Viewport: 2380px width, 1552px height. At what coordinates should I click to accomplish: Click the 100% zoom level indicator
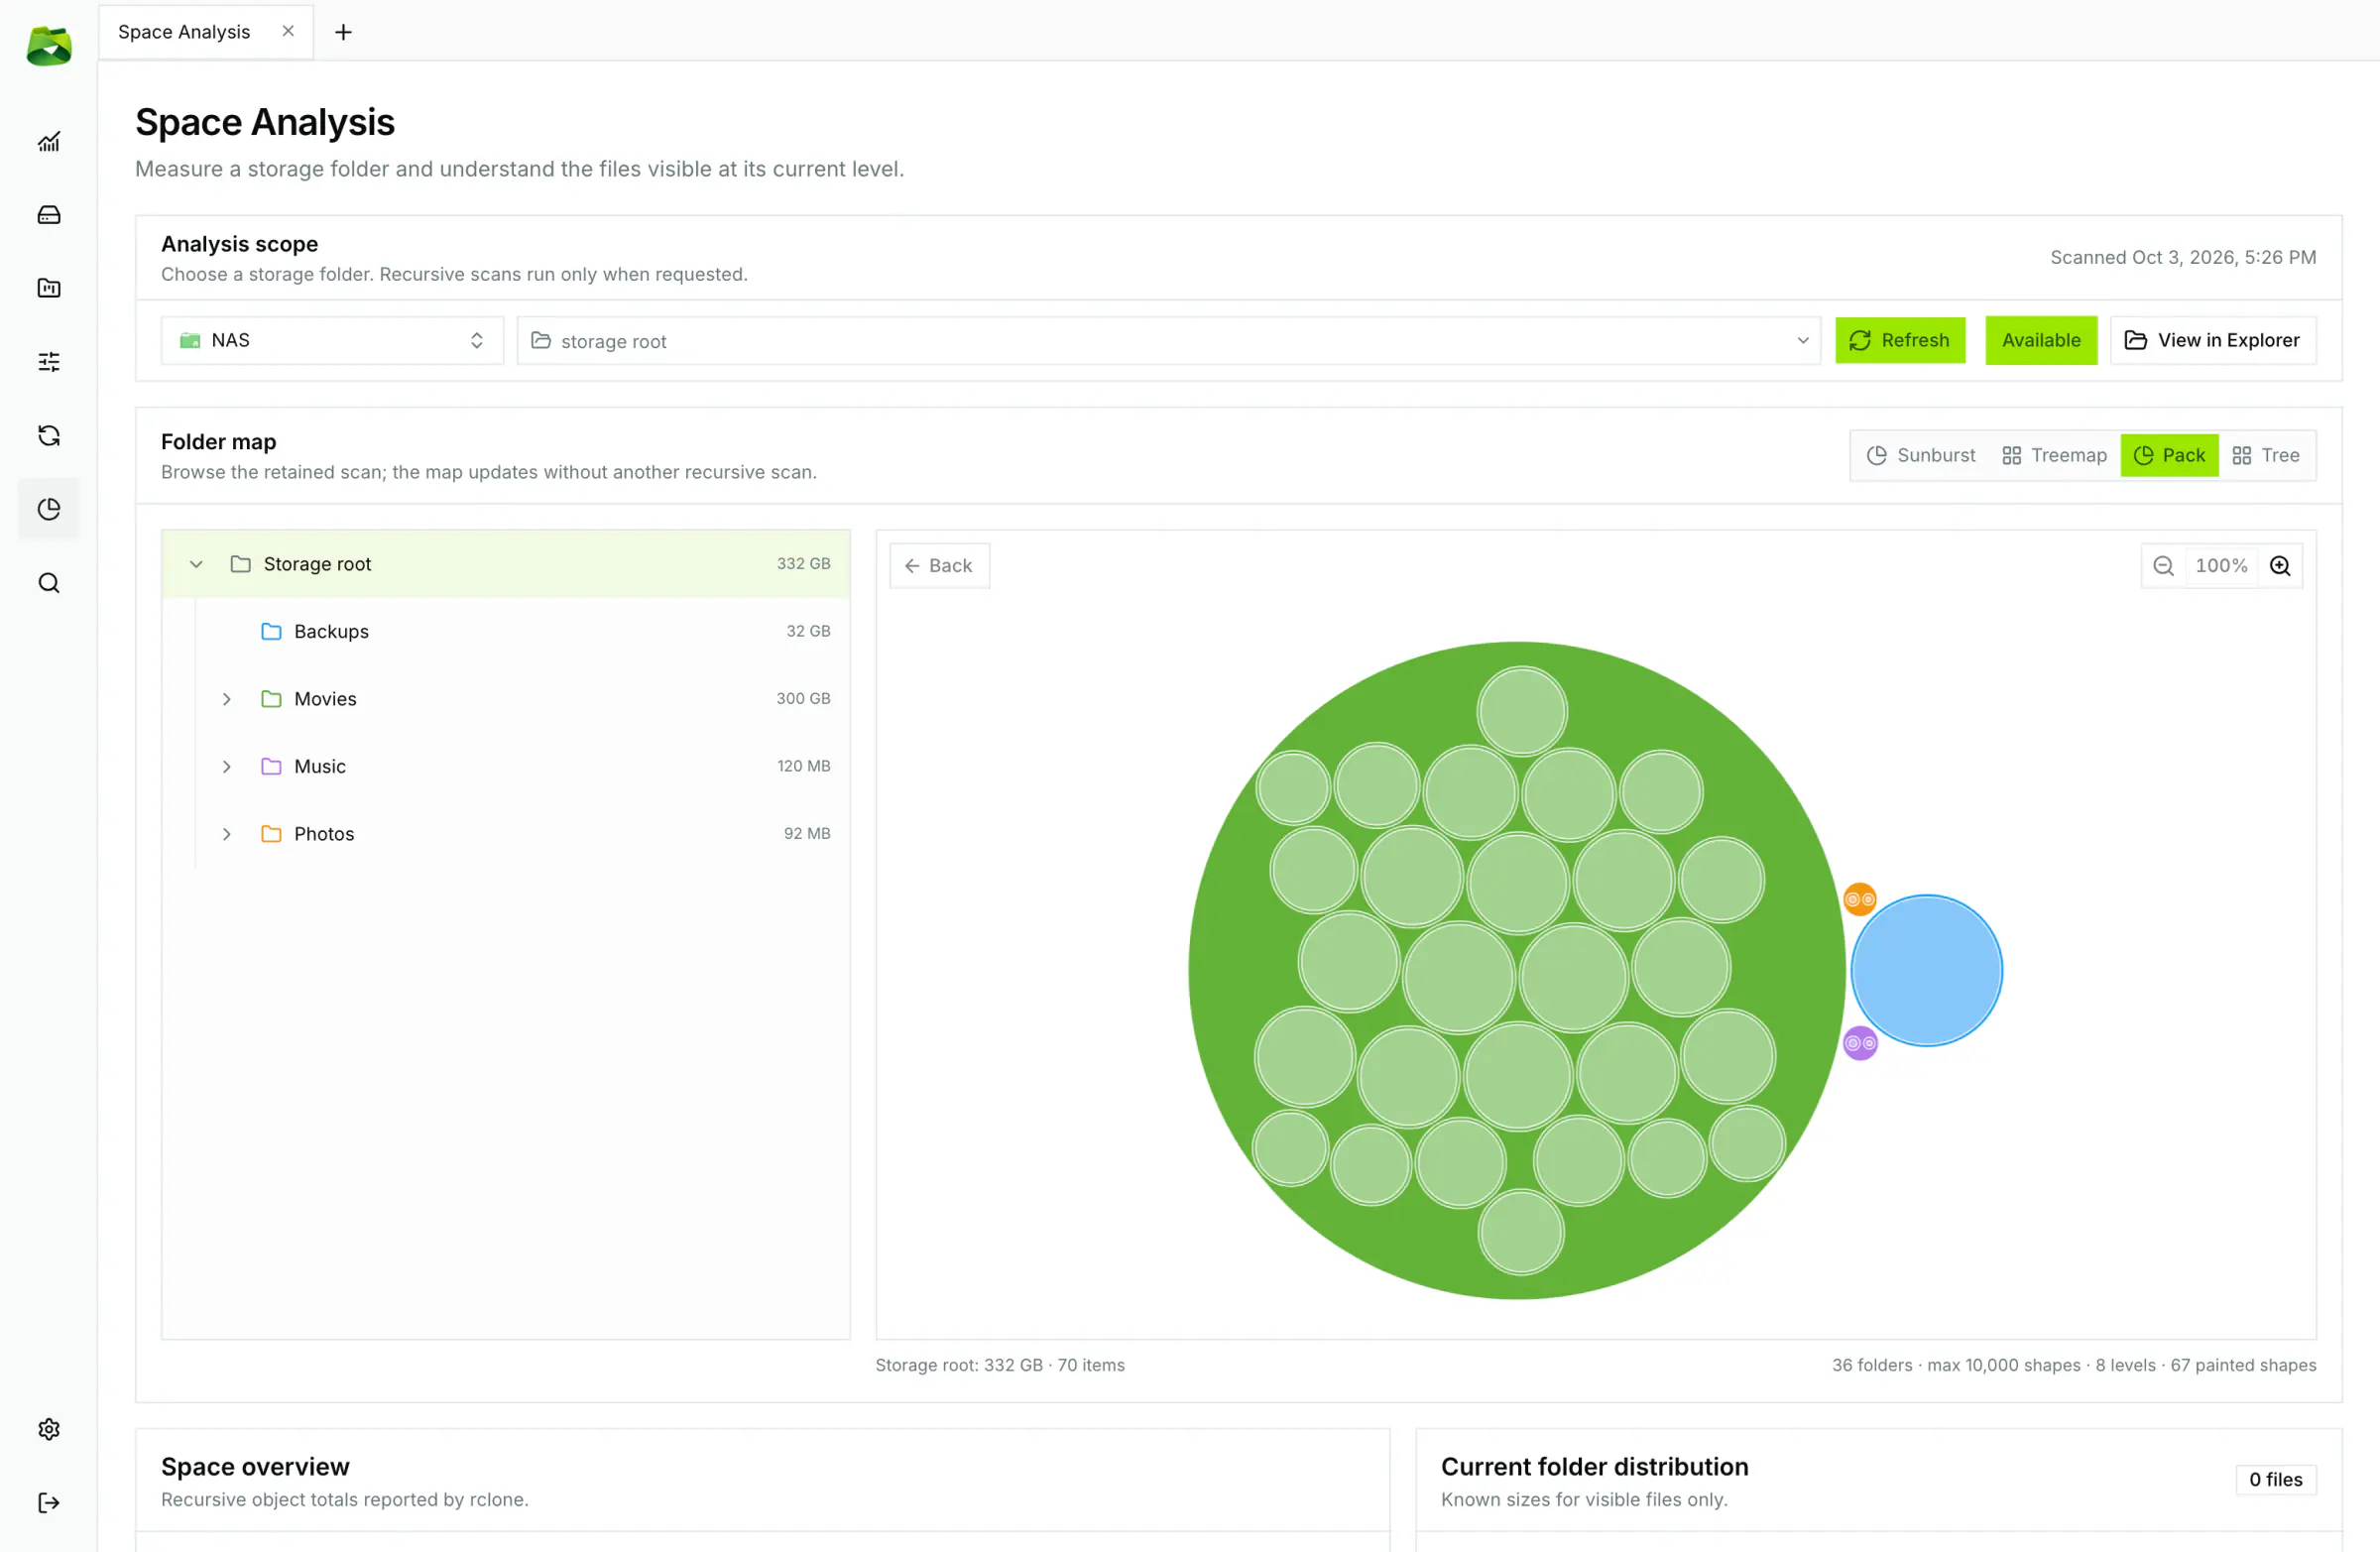pos(2221,566)
